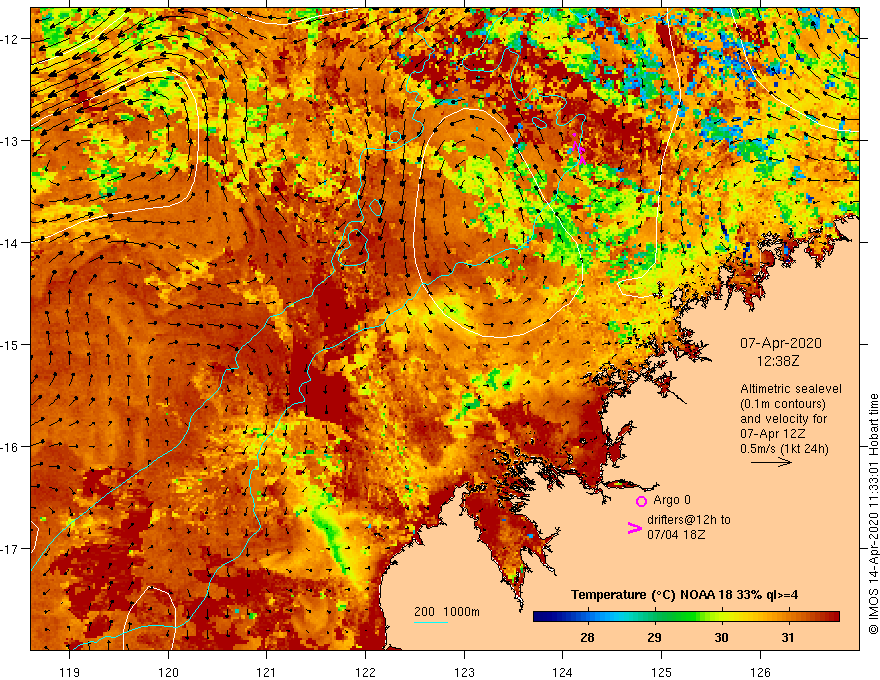880x680 pixels.
Task: Click latitude axis label -12
Action: point(12,39)
